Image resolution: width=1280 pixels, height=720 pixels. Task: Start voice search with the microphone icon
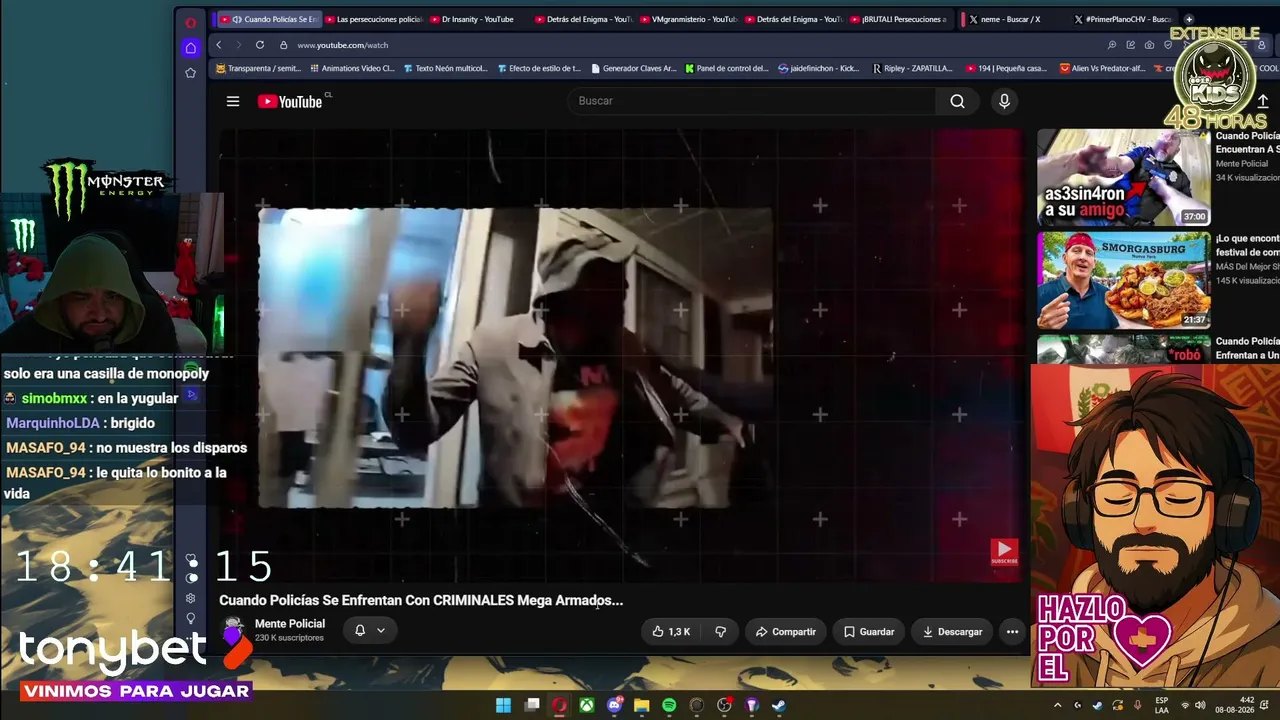tap(1004, 101)
